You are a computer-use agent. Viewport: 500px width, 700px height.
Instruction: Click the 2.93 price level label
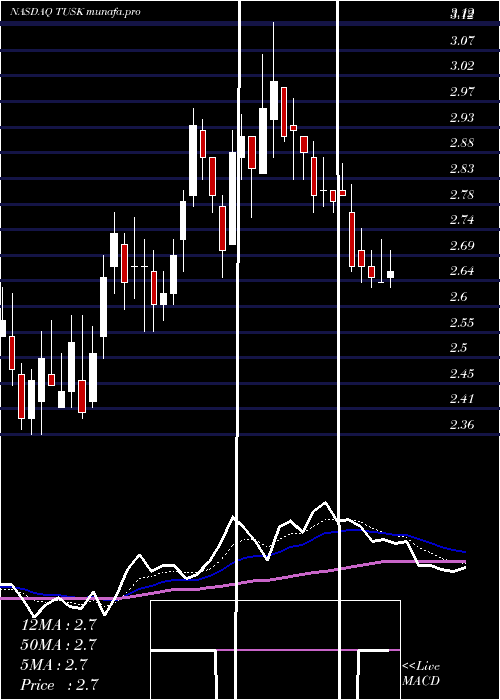coord(462,118)
